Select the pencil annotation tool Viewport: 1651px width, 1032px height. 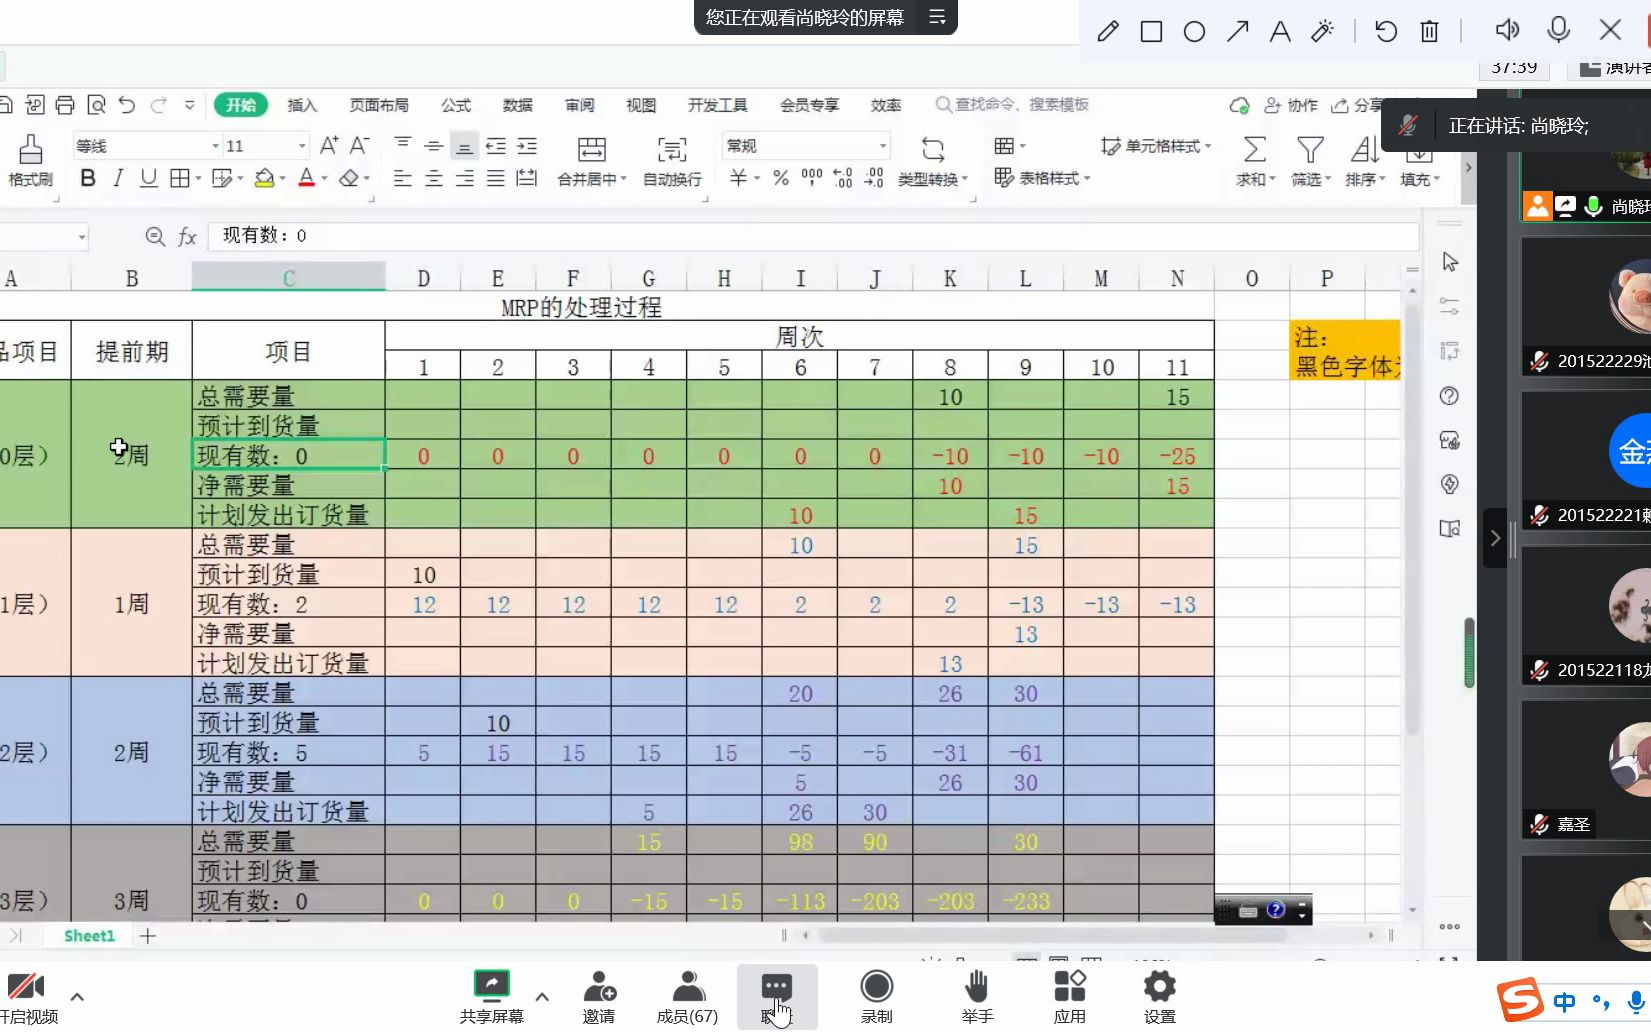click(1108, 31)
